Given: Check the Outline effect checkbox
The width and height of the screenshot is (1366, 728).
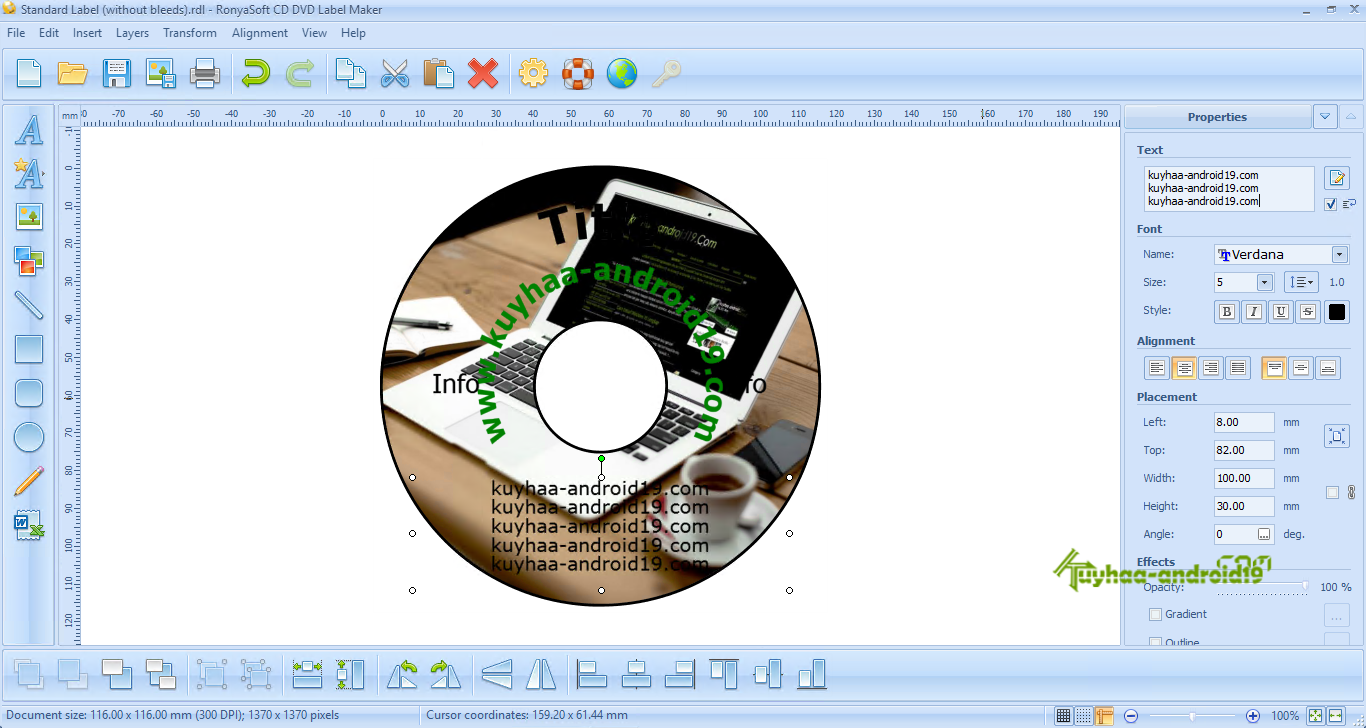Looking at the screenshot, I should [x=1155, y=641].
